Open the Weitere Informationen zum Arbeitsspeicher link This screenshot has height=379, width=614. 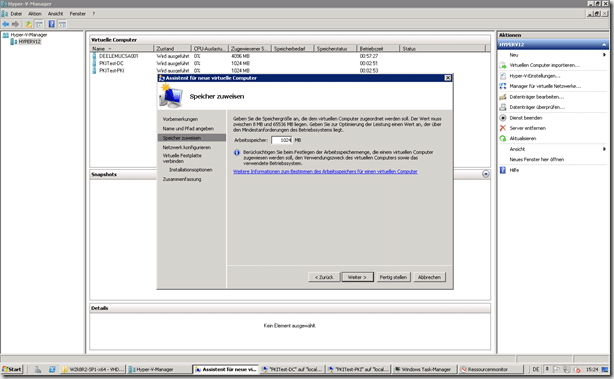tap(325, 171)
